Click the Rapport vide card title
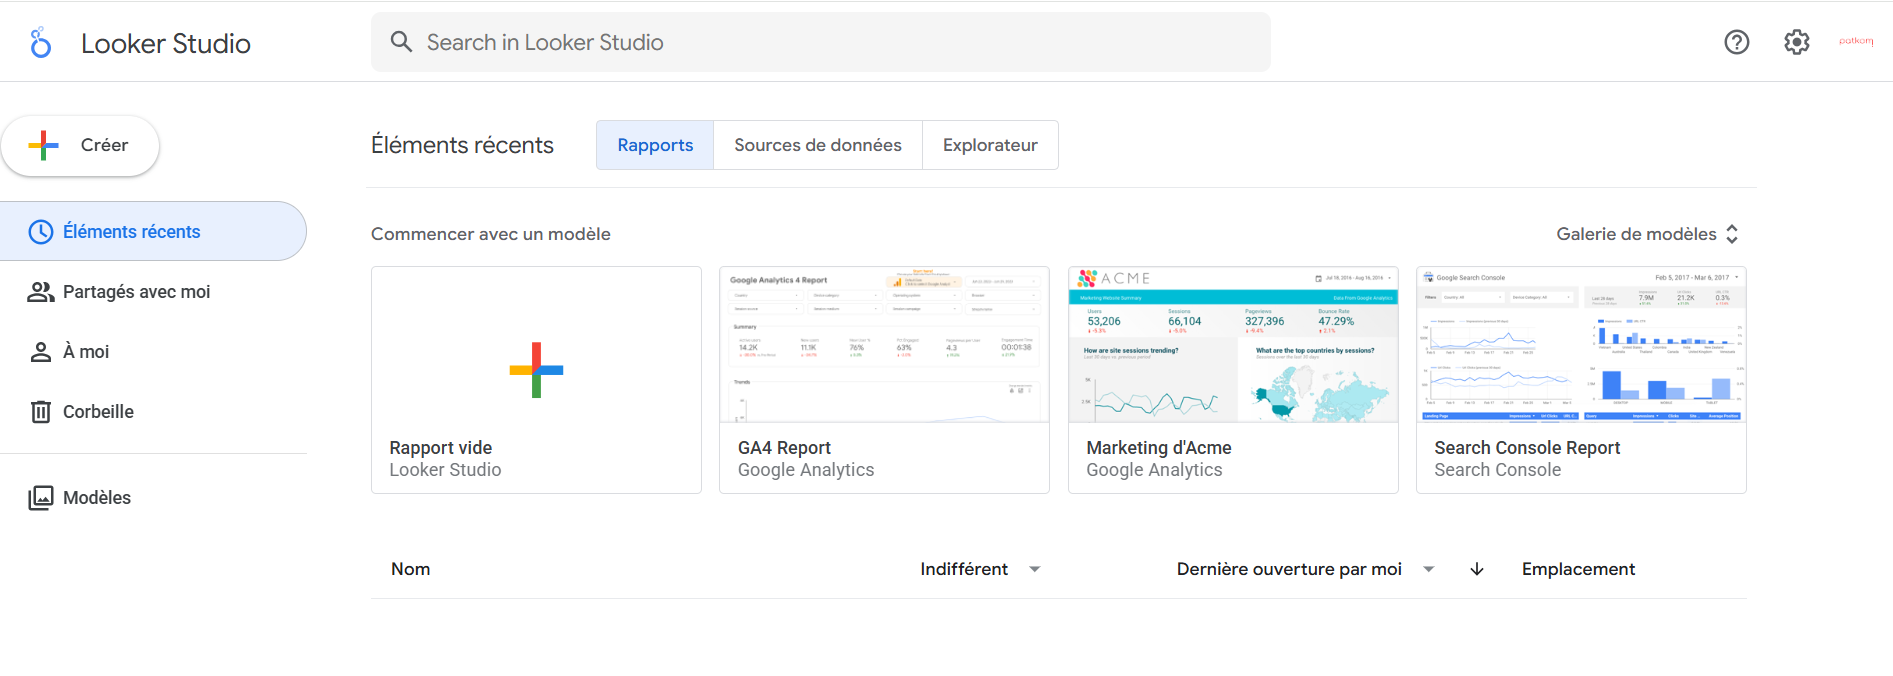The width and height of the screenshot is (1893, 676). 441,448
